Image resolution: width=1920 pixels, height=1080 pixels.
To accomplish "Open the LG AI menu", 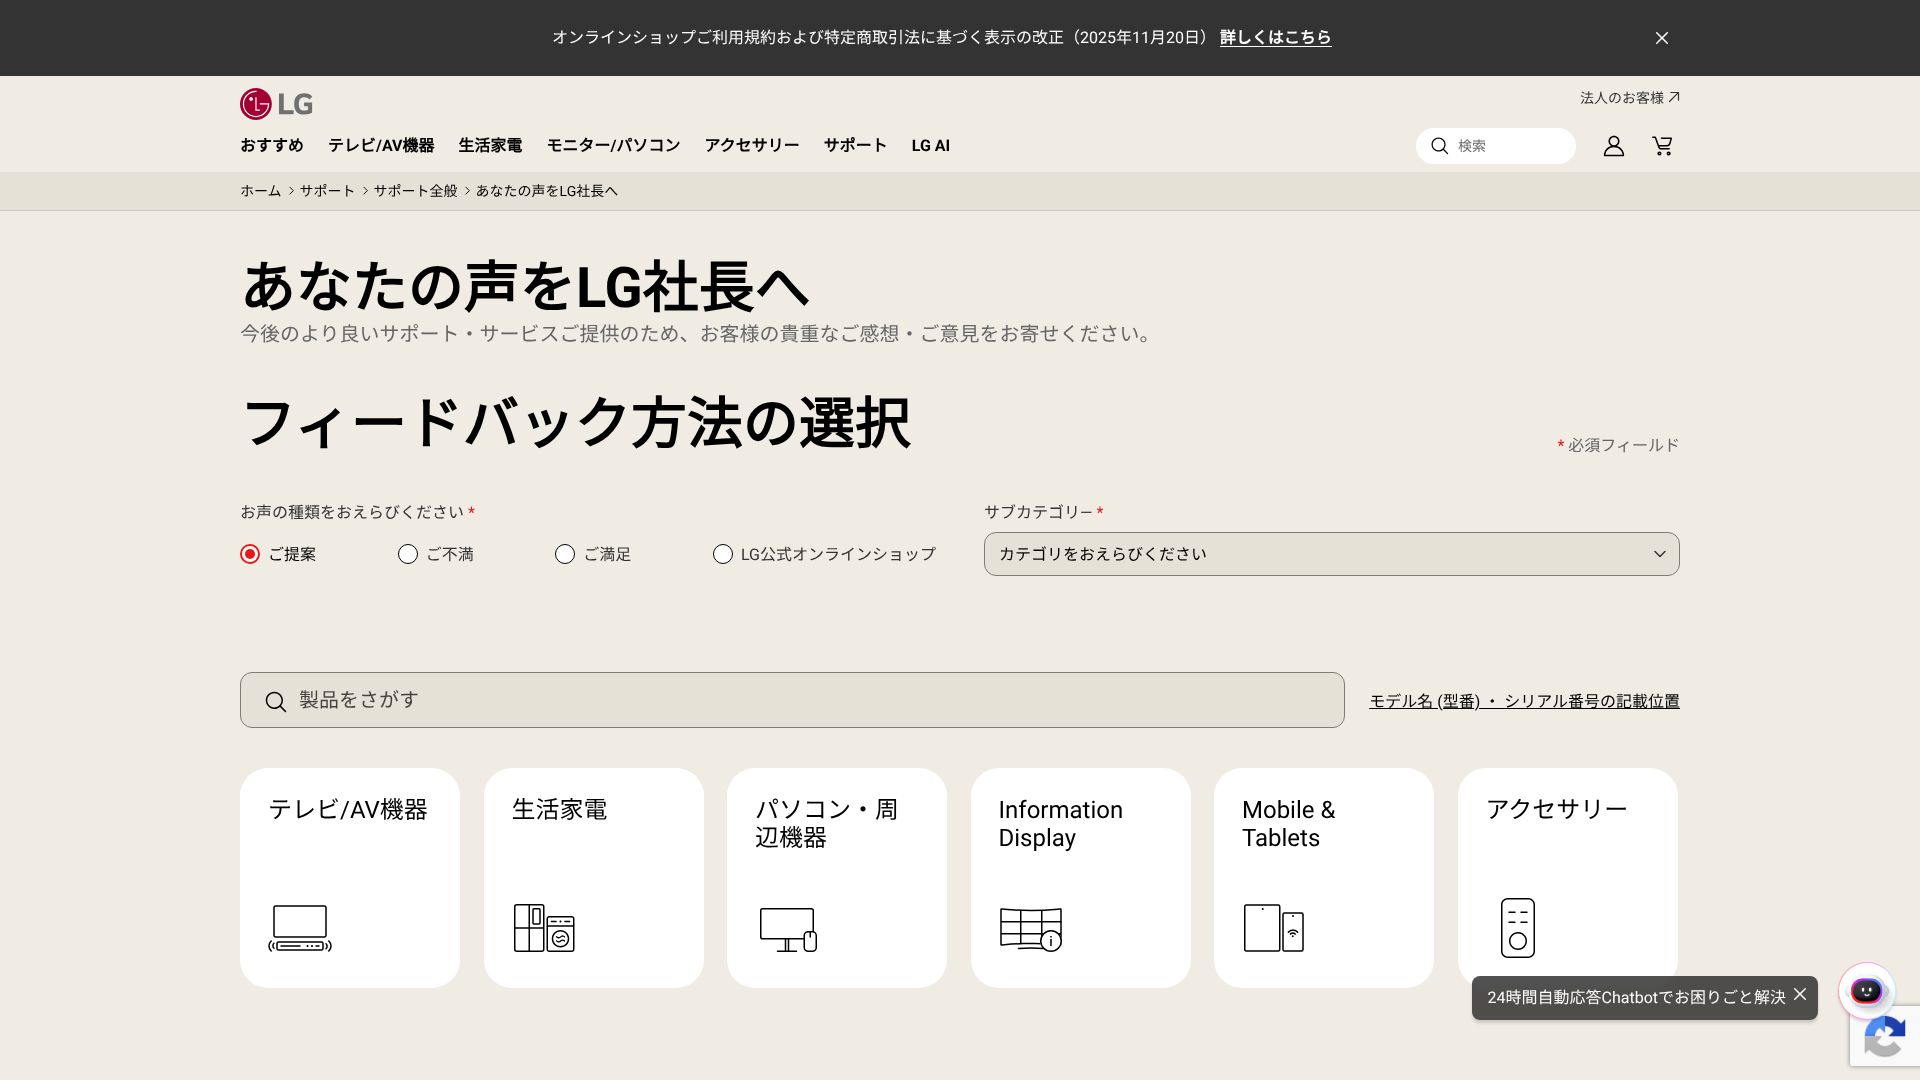I will (931, 146).
